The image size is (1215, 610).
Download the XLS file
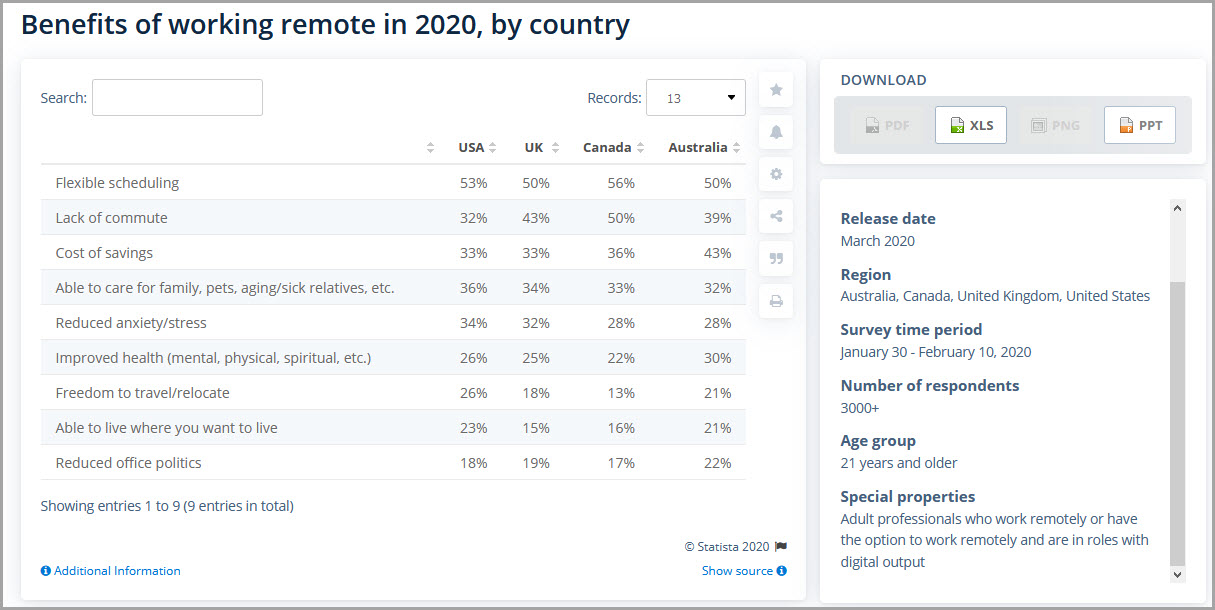[971, 125]
